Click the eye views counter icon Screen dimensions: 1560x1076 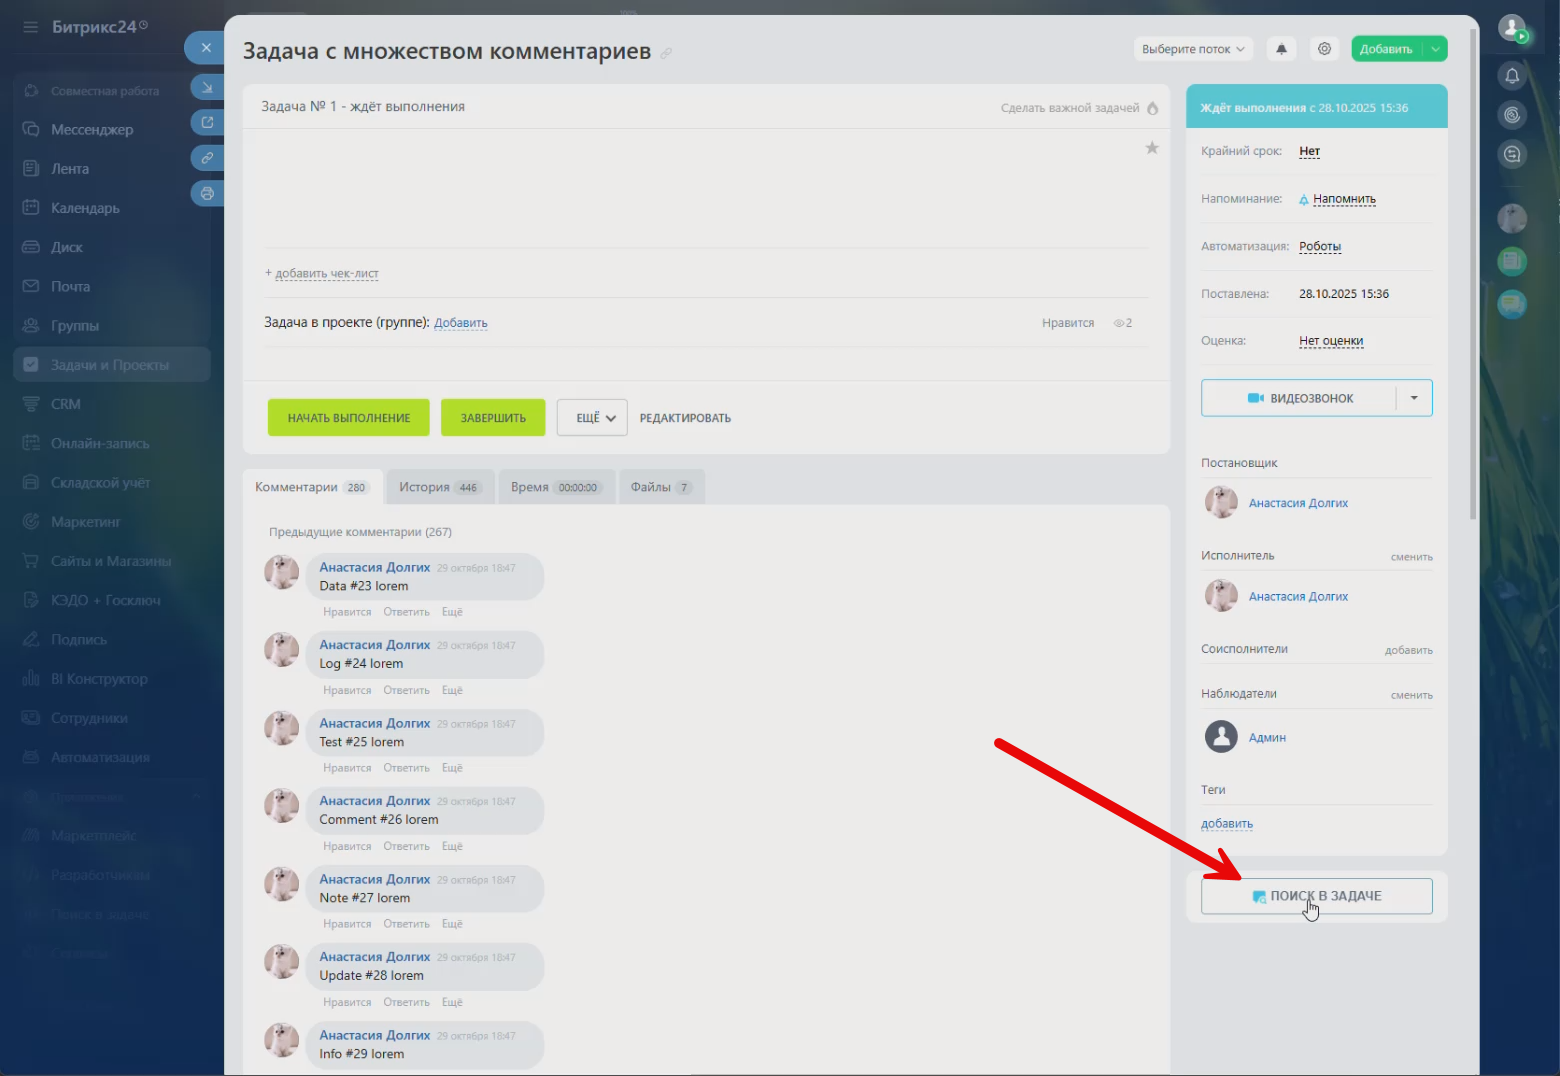[x=1119, y=323]
